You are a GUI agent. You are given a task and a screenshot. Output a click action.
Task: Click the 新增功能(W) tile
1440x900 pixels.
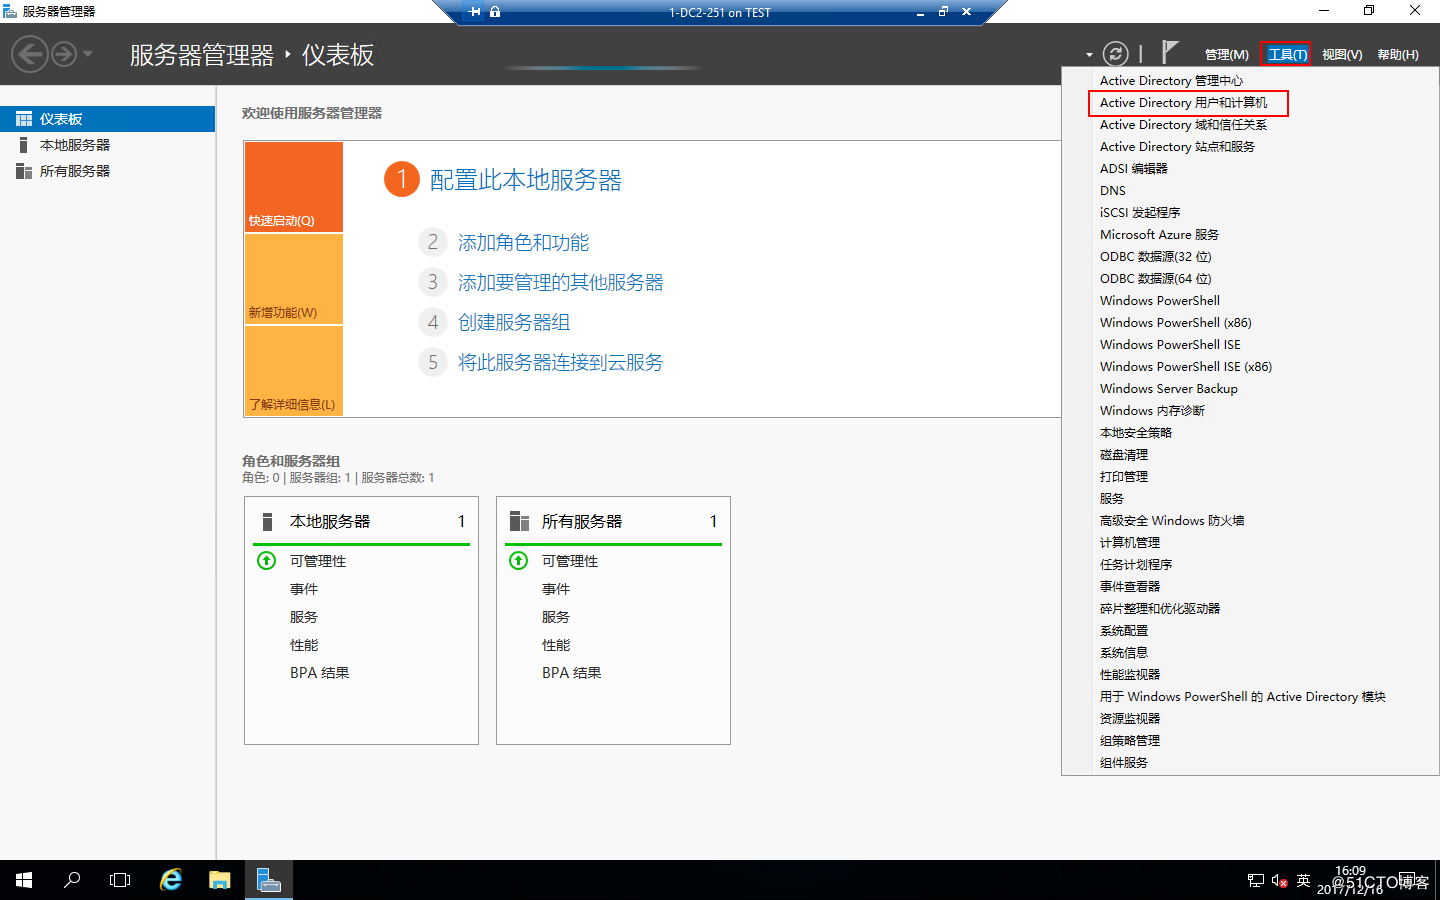click(294, 279)
